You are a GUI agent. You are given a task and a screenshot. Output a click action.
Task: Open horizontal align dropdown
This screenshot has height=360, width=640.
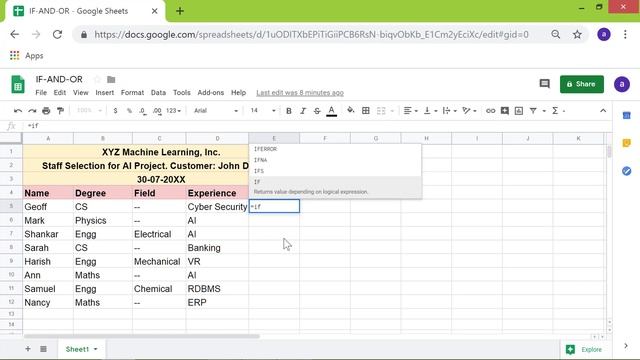[x=410, y=111]
